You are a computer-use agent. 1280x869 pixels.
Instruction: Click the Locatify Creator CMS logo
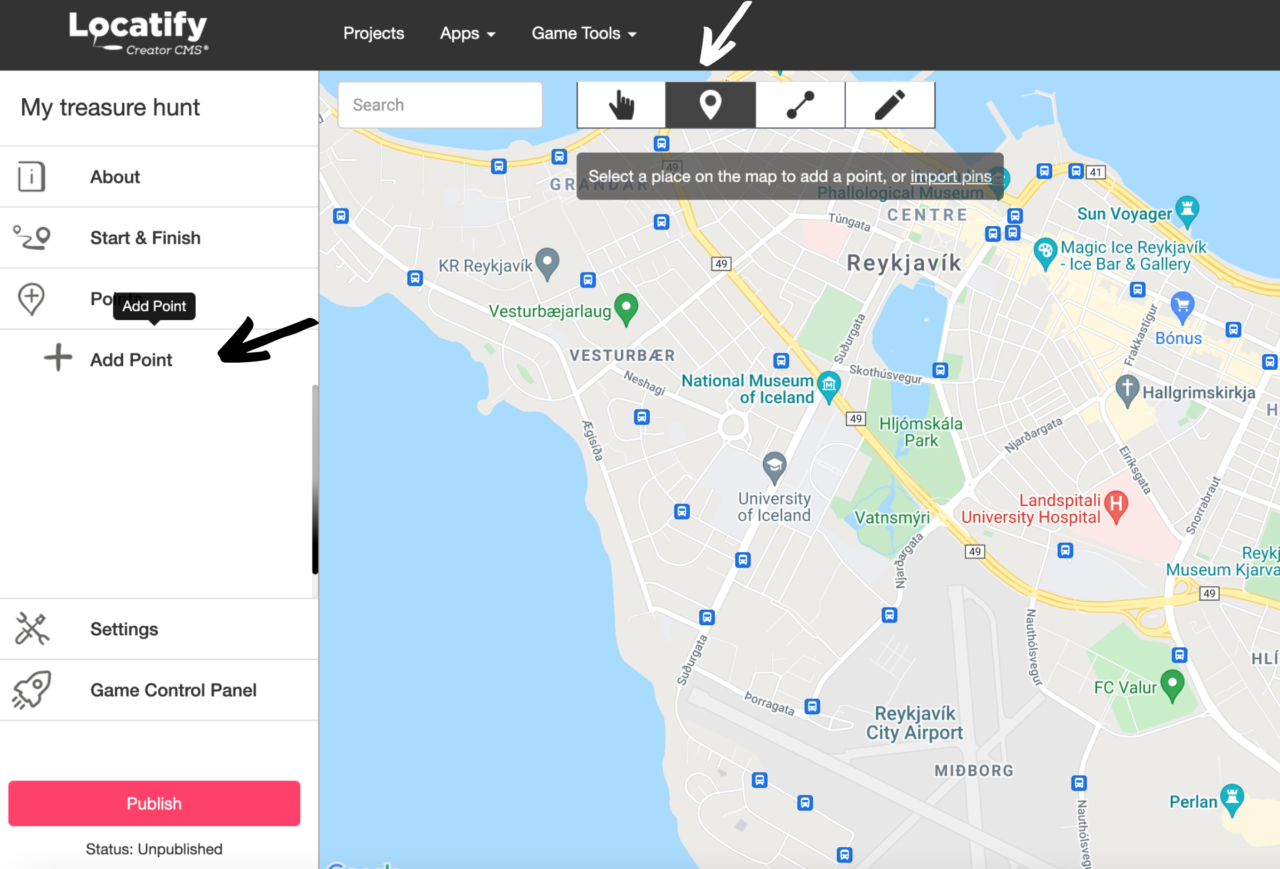[x=138, y=33]
